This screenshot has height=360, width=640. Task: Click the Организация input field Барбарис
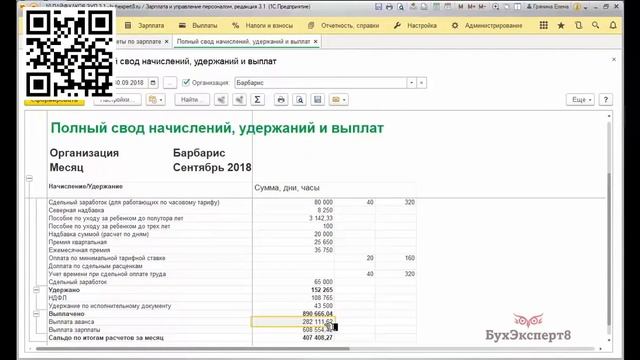pos(320,82)
